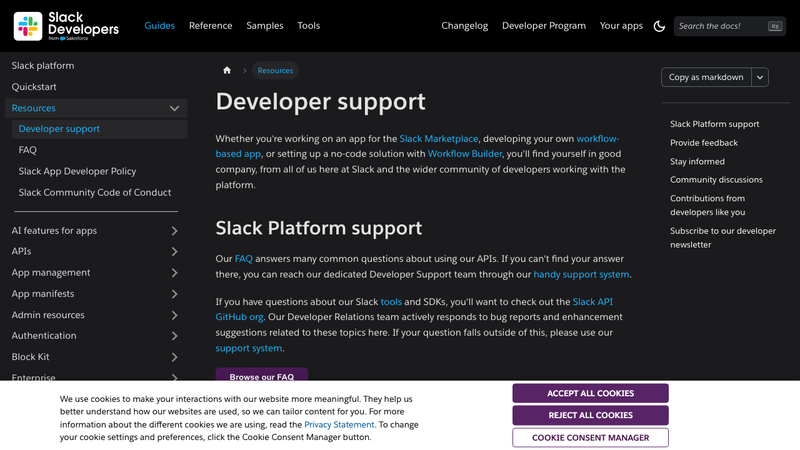Click the Browse our FAQ button
This screenshot has height=450, width=800.
click(x=262, y=374)
